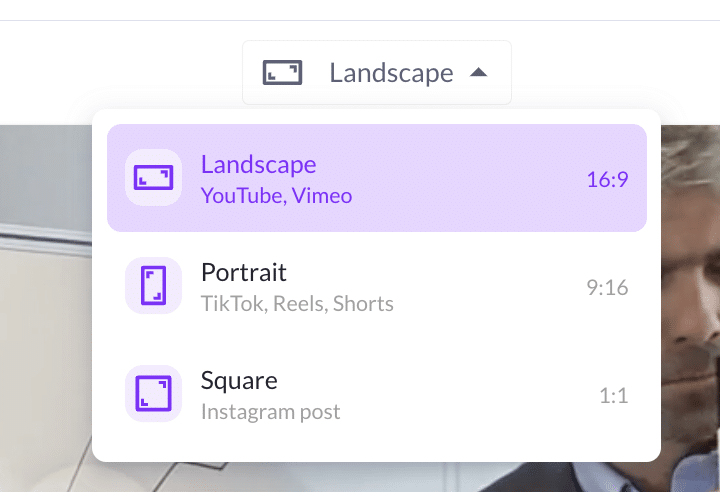Select the Landscape 16:9 option
Image resolution: width=720 pixels, height=492 pixels.
pyautogui.click(x=377, y=178)
